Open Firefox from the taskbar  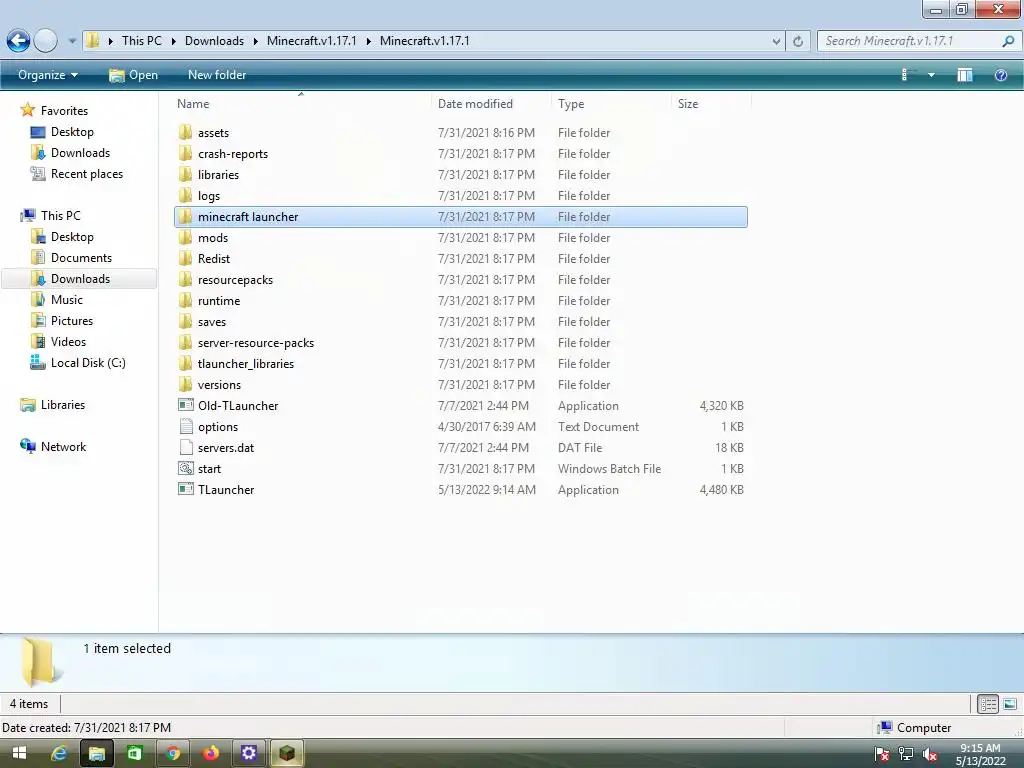click(x=211, y=753)
